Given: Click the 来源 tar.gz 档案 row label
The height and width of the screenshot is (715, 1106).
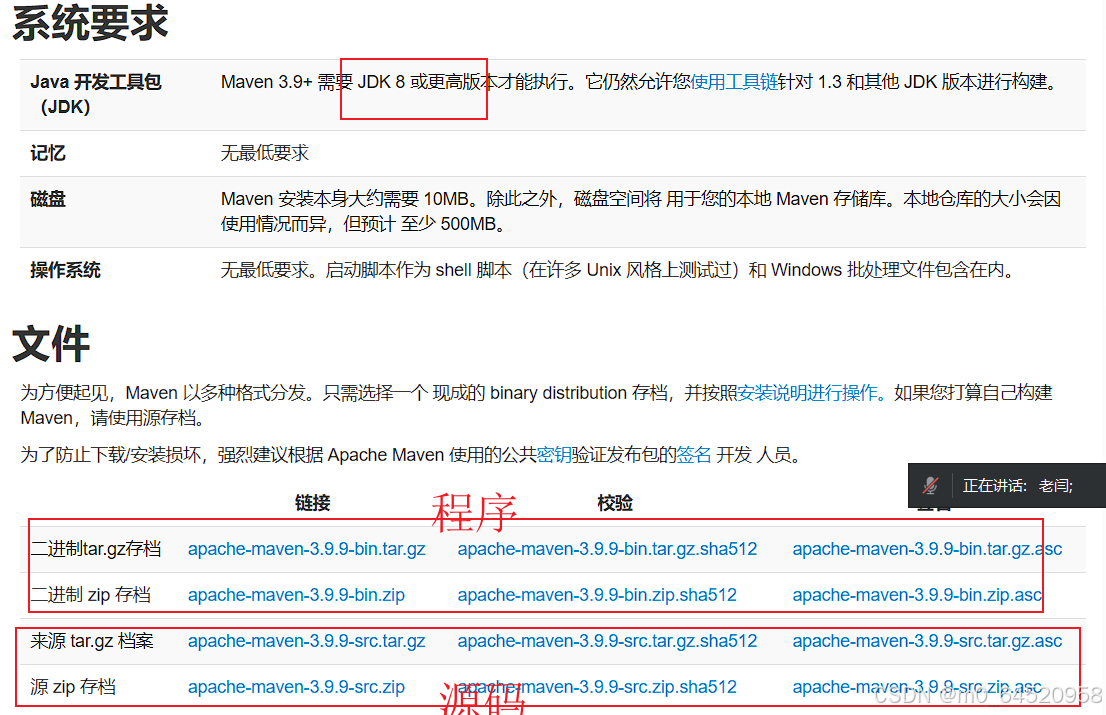Looking at the screenshot, I should [92, 641].
